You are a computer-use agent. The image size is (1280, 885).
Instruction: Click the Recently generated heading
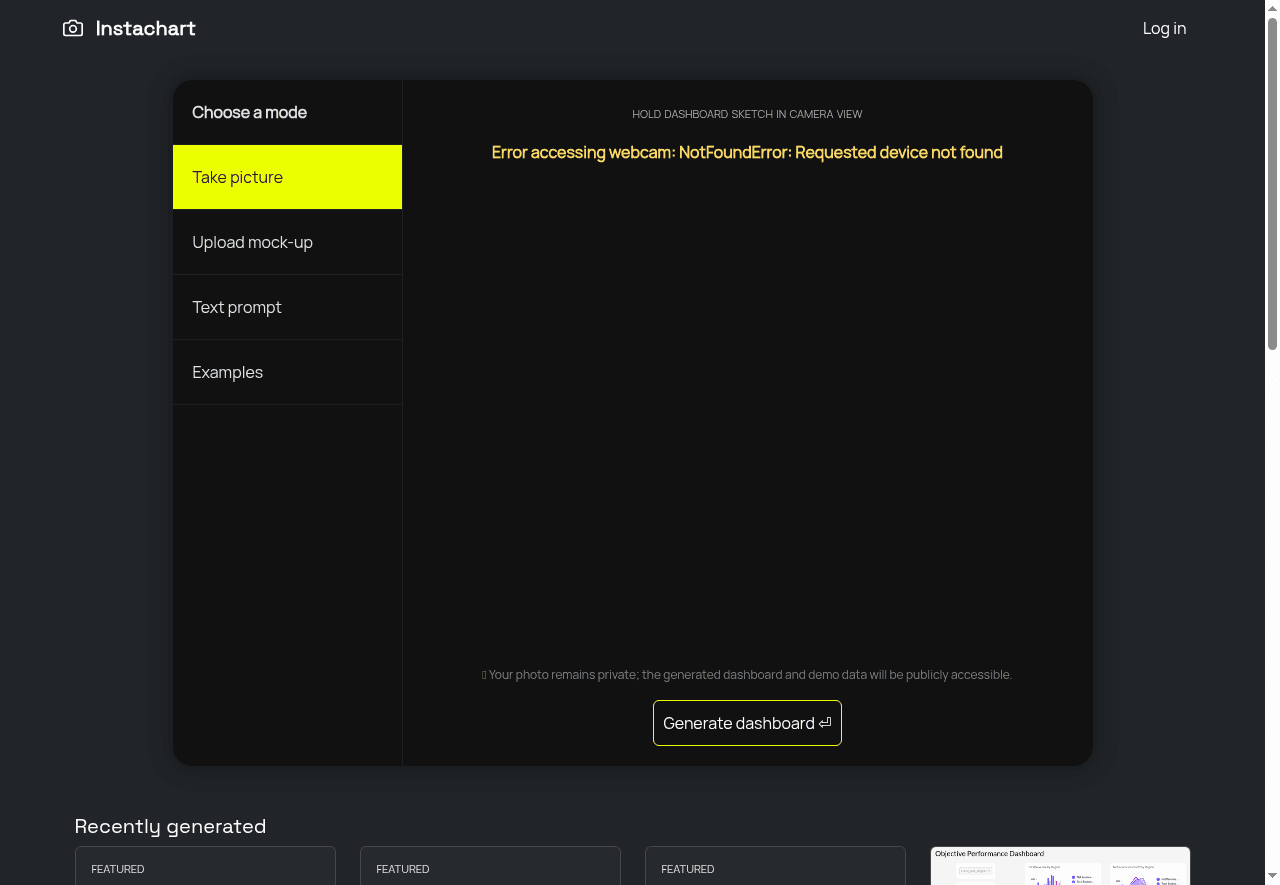pos(170,826)
